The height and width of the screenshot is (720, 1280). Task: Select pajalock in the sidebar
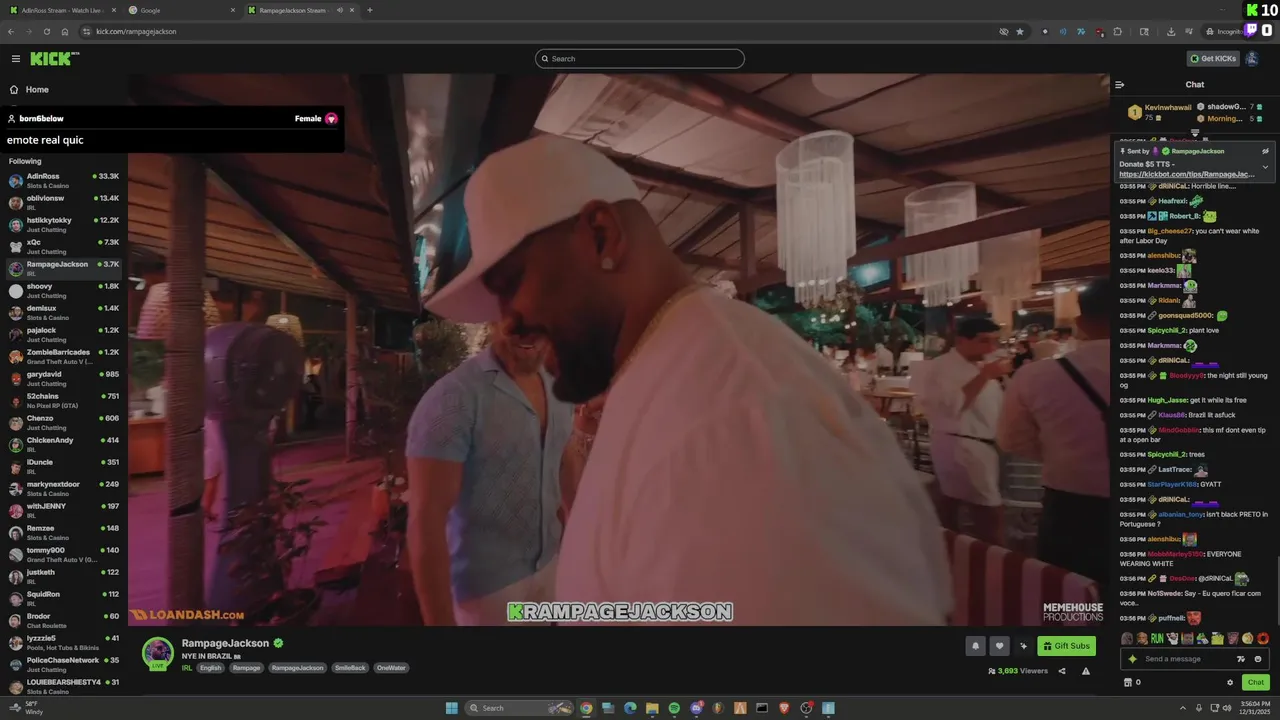tap(64, 334)
